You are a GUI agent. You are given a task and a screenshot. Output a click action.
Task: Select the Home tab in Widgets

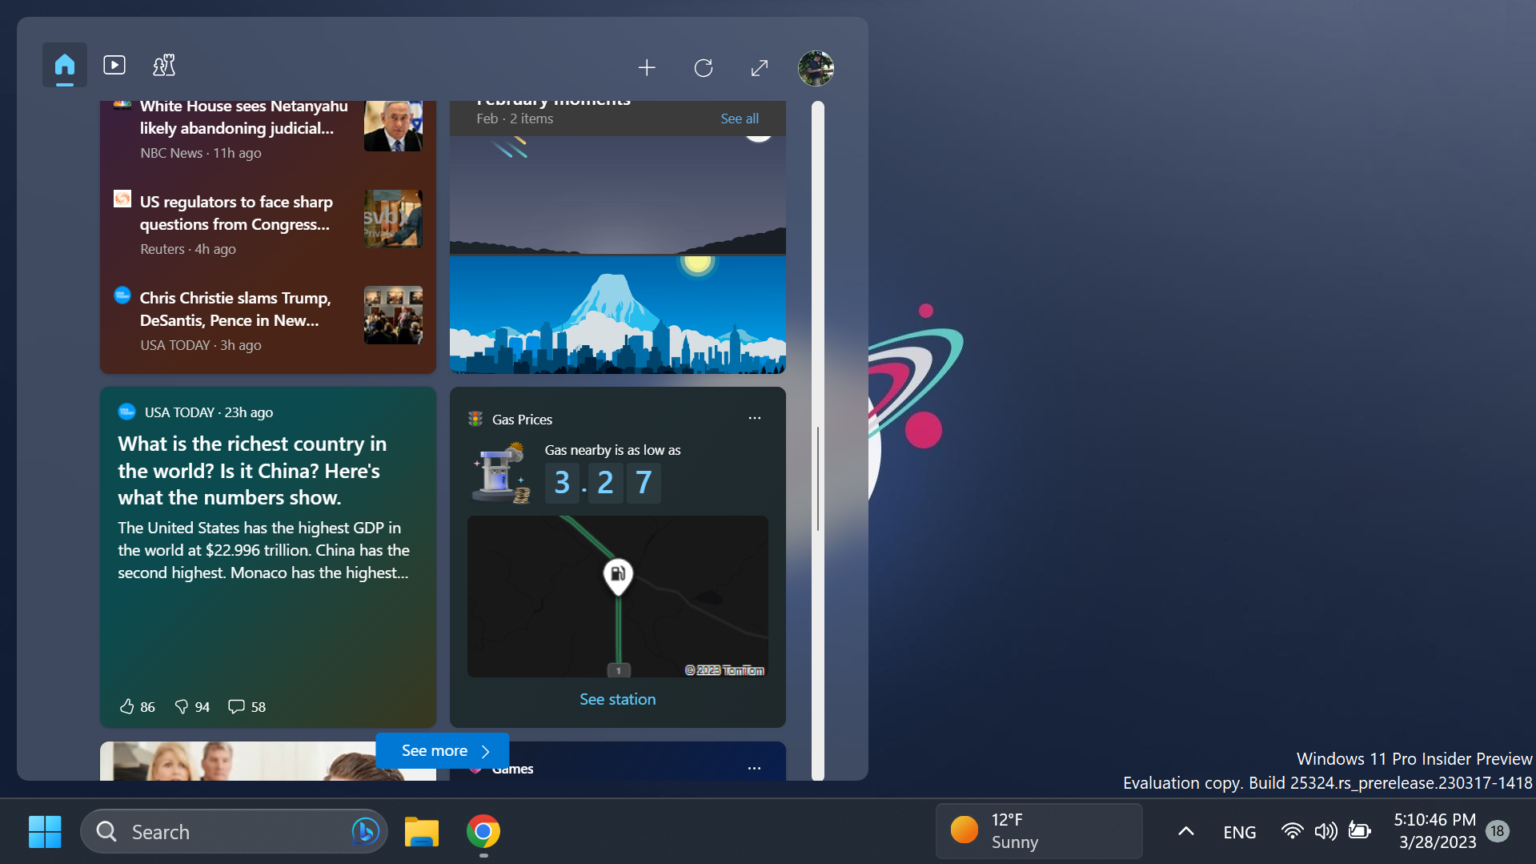pyautogui.click(x=64, y=65)
